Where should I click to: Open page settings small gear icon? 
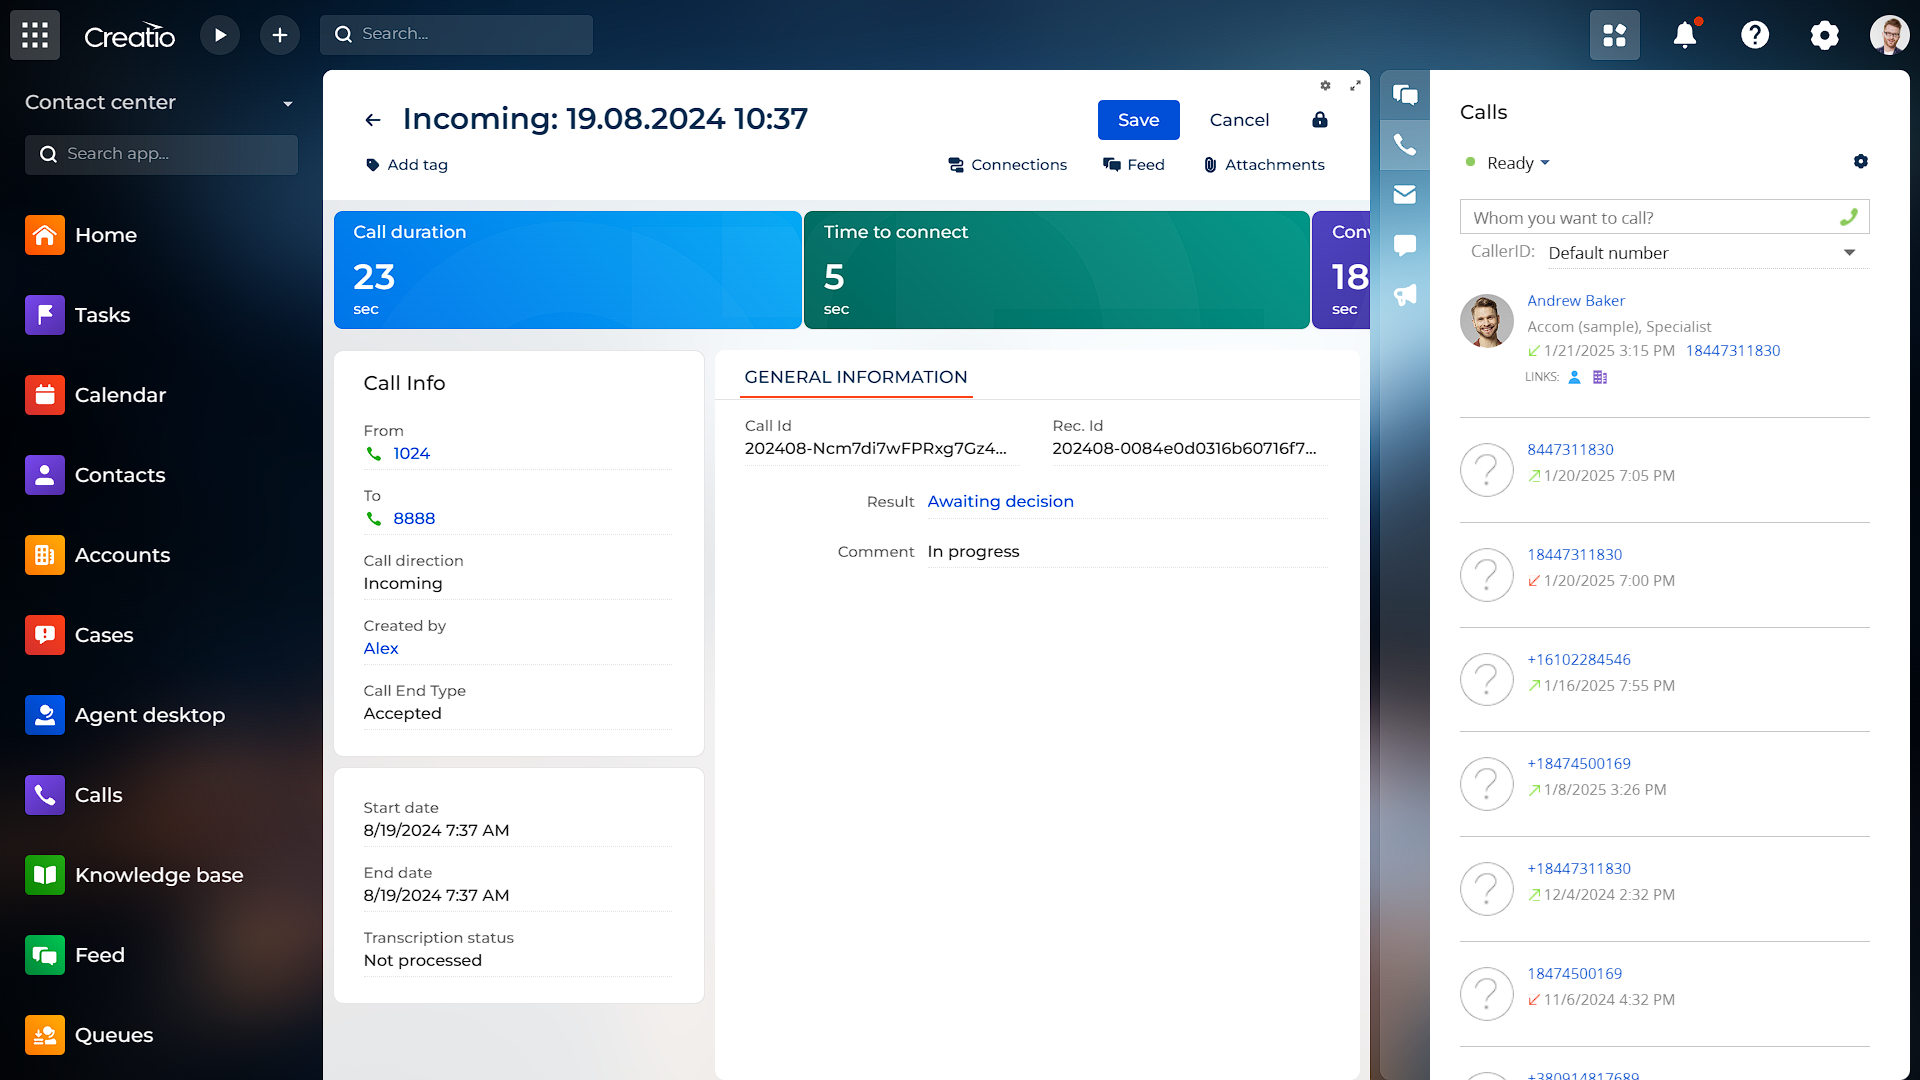(x=1325, y=86)
